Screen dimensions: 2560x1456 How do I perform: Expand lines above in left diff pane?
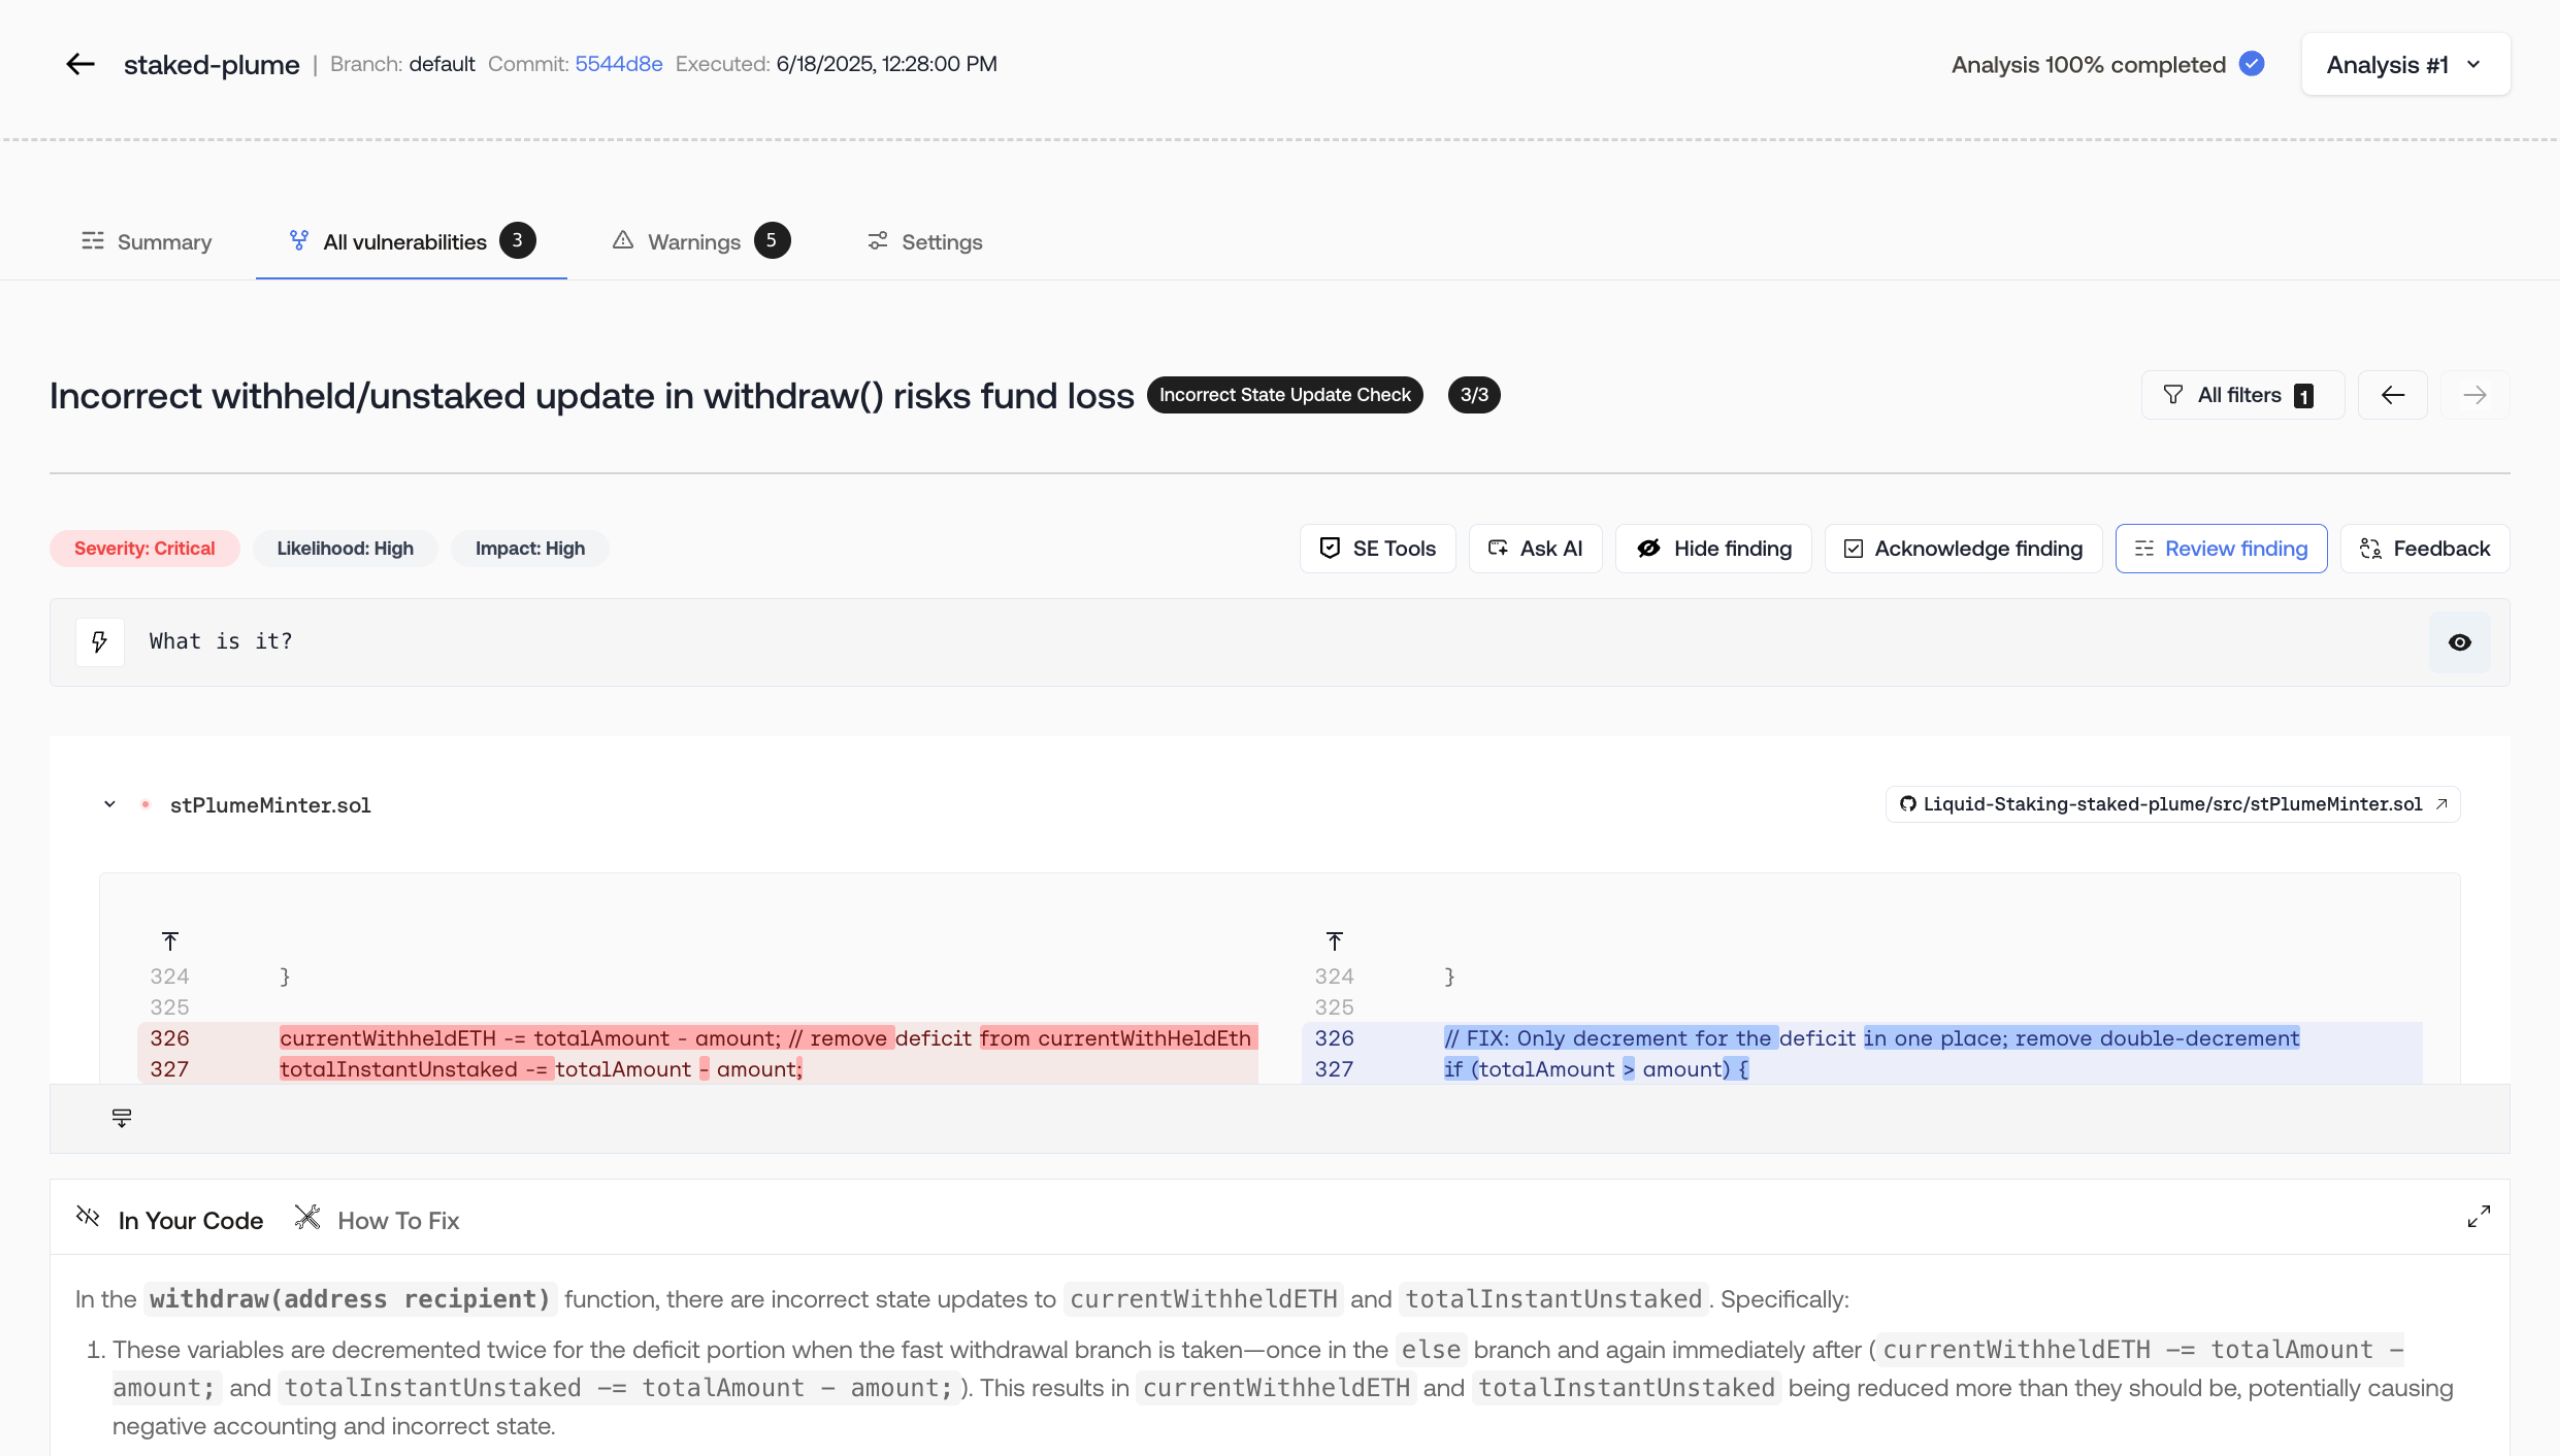[x=170, y=941]
